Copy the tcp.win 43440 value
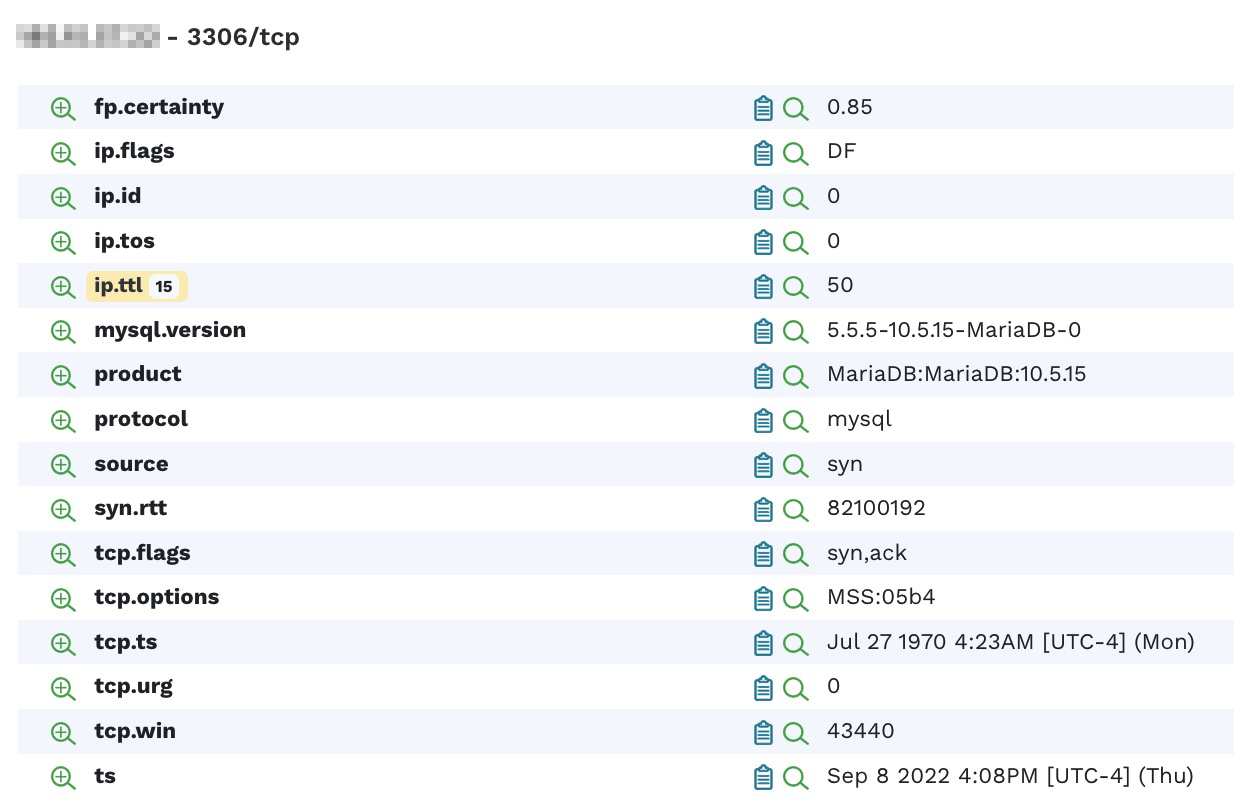Viewport: 1234px width, 810px height. pos(763,731)
